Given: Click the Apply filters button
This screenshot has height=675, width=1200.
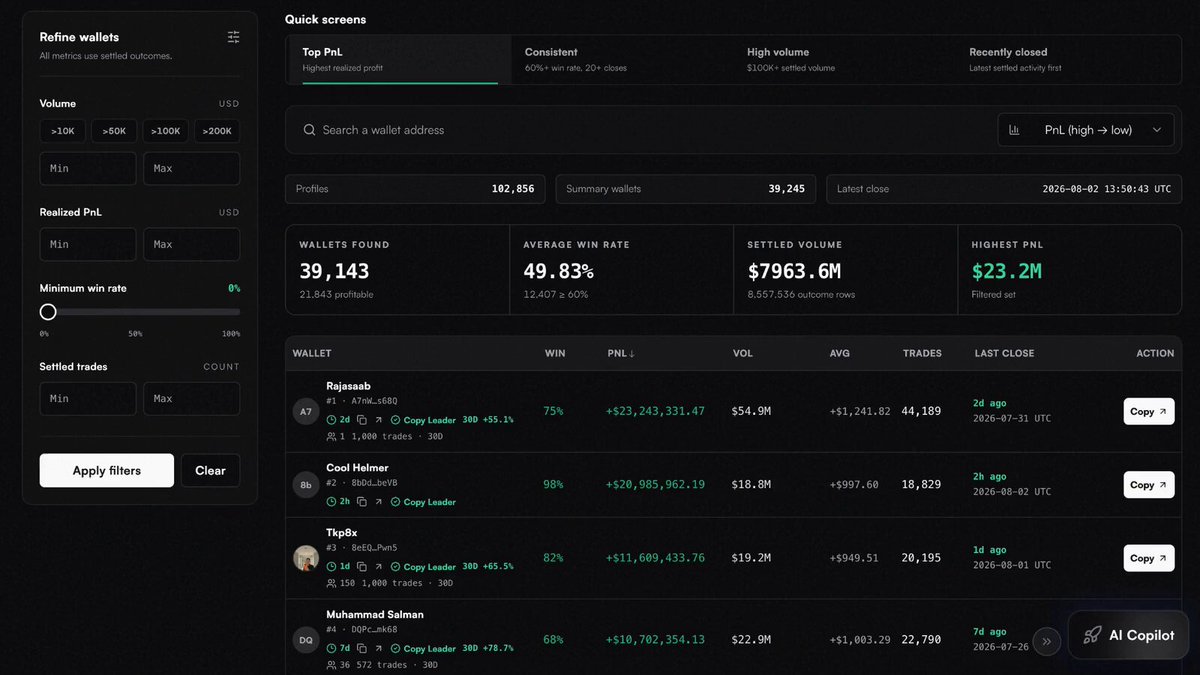Looking at the screenshot, I should point(107,470).
